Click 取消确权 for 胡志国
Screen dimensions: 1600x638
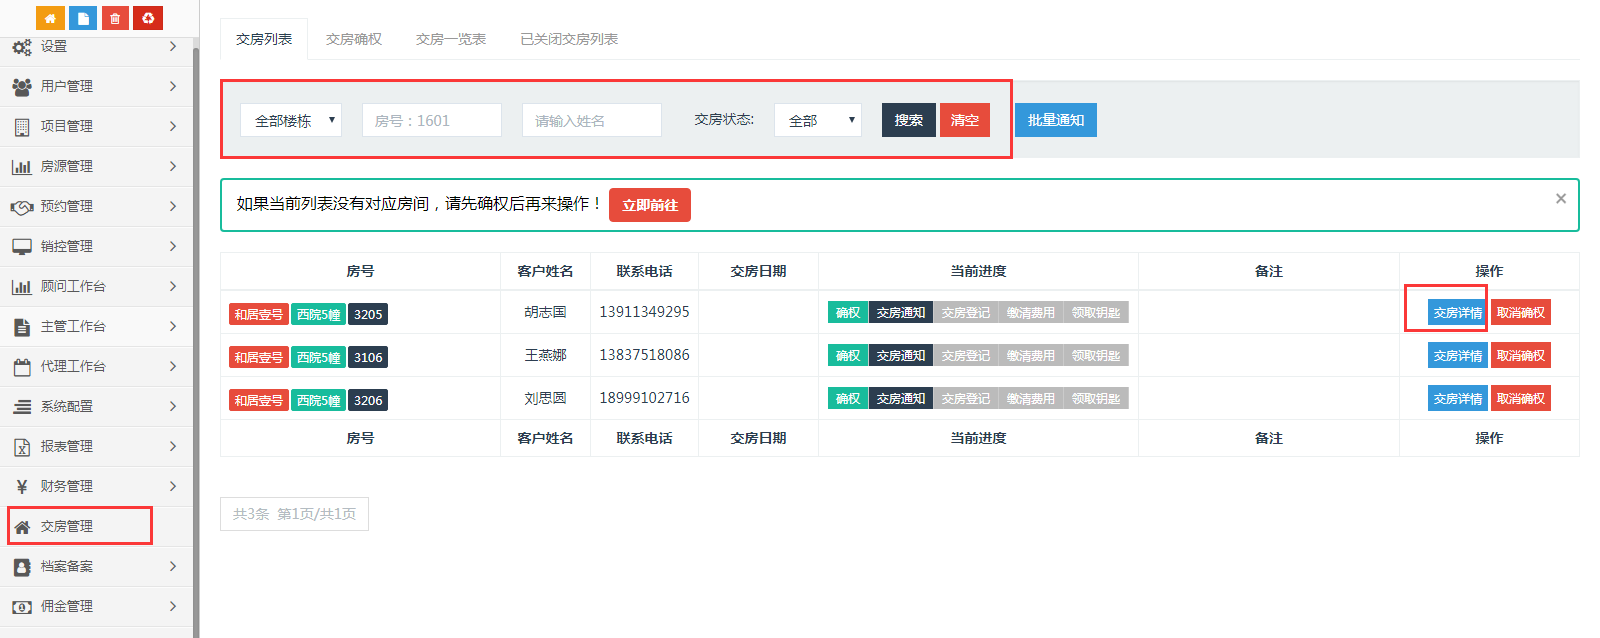pyautogui.click(x=1521, y=313)
